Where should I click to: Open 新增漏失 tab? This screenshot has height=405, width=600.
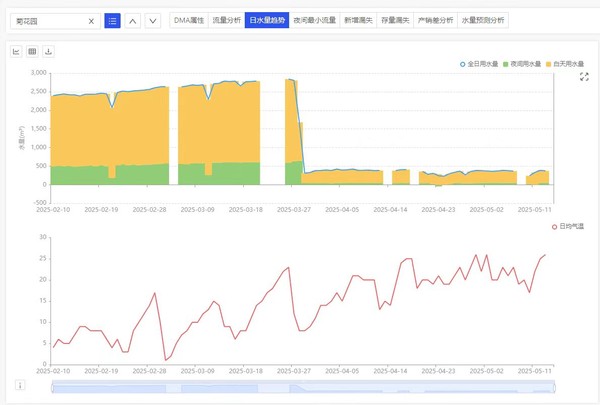point(357,20)
